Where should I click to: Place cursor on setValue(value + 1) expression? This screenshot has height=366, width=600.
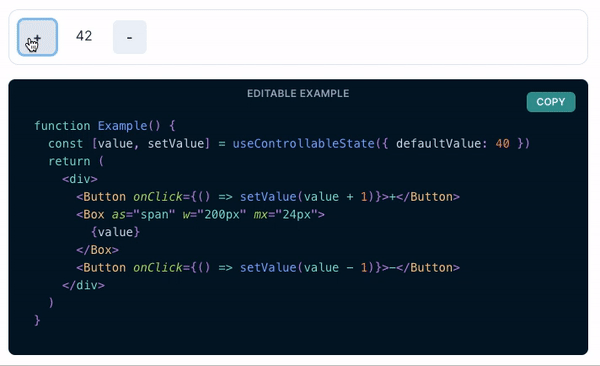click(x=304, y=197)
